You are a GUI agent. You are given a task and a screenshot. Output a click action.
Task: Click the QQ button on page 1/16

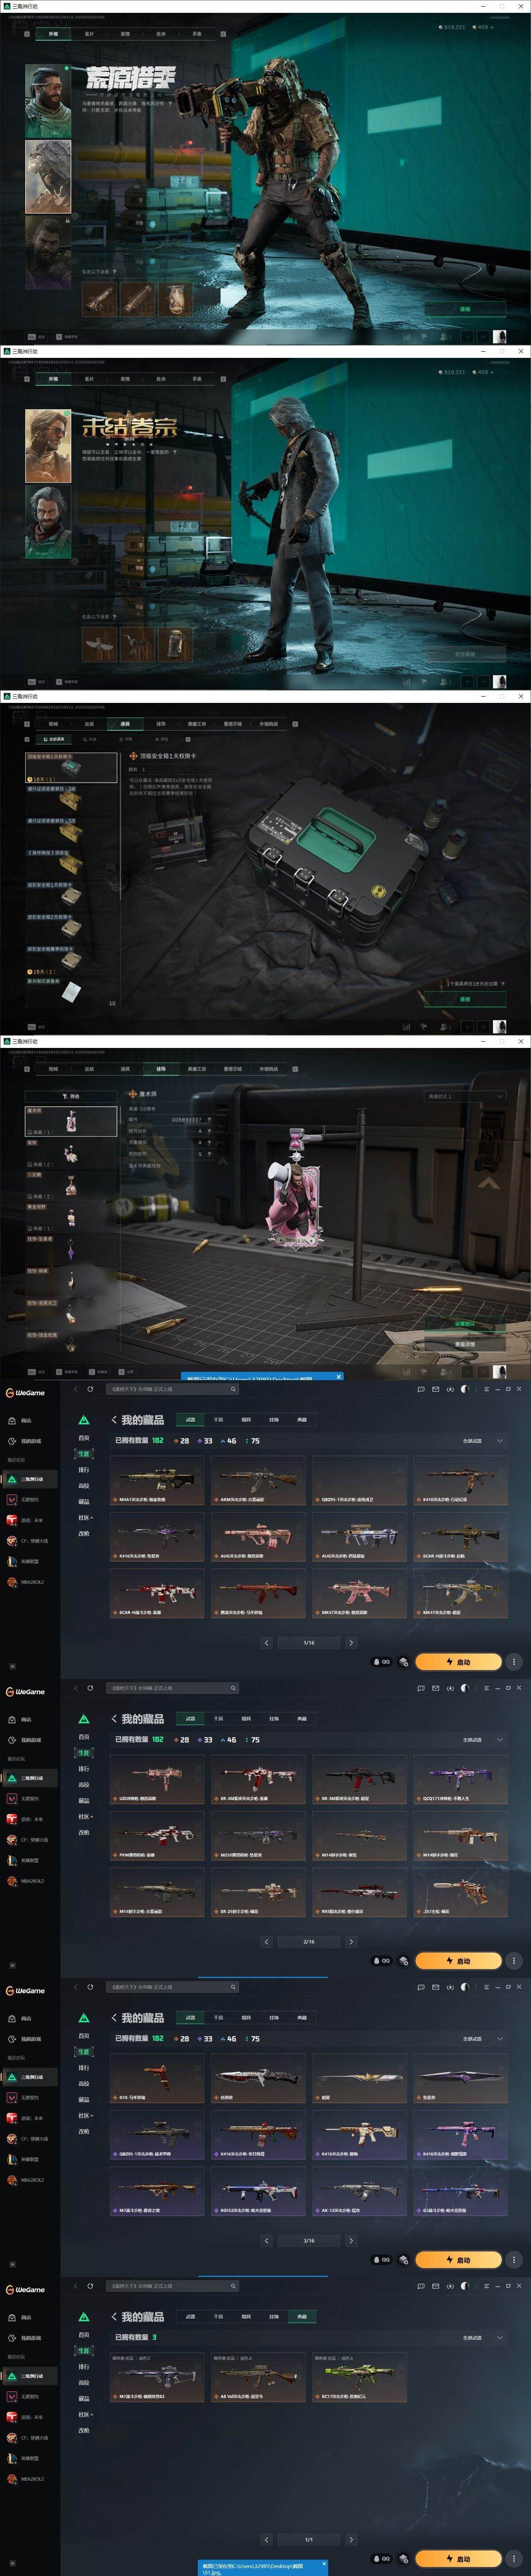point(382,1662)
